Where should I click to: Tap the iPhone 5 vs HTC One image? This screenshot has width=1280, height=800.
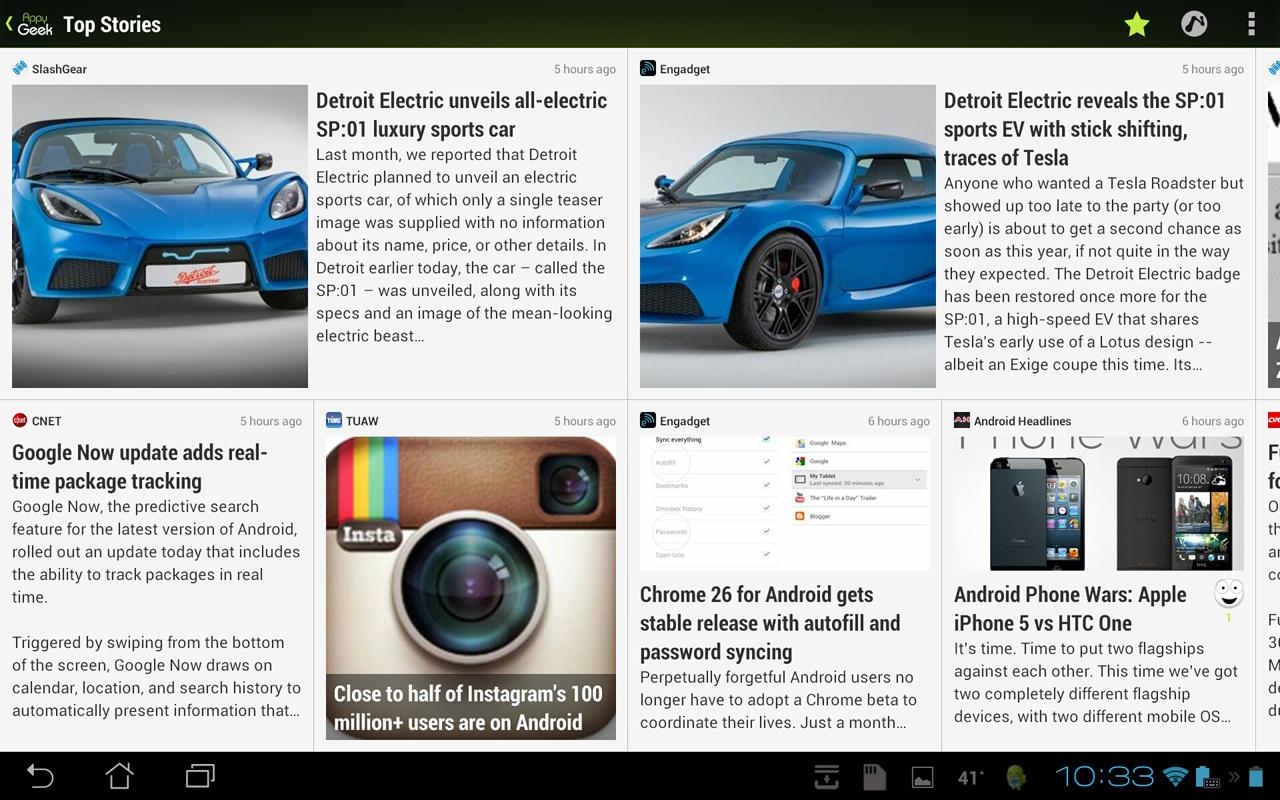coord(1099,503)
